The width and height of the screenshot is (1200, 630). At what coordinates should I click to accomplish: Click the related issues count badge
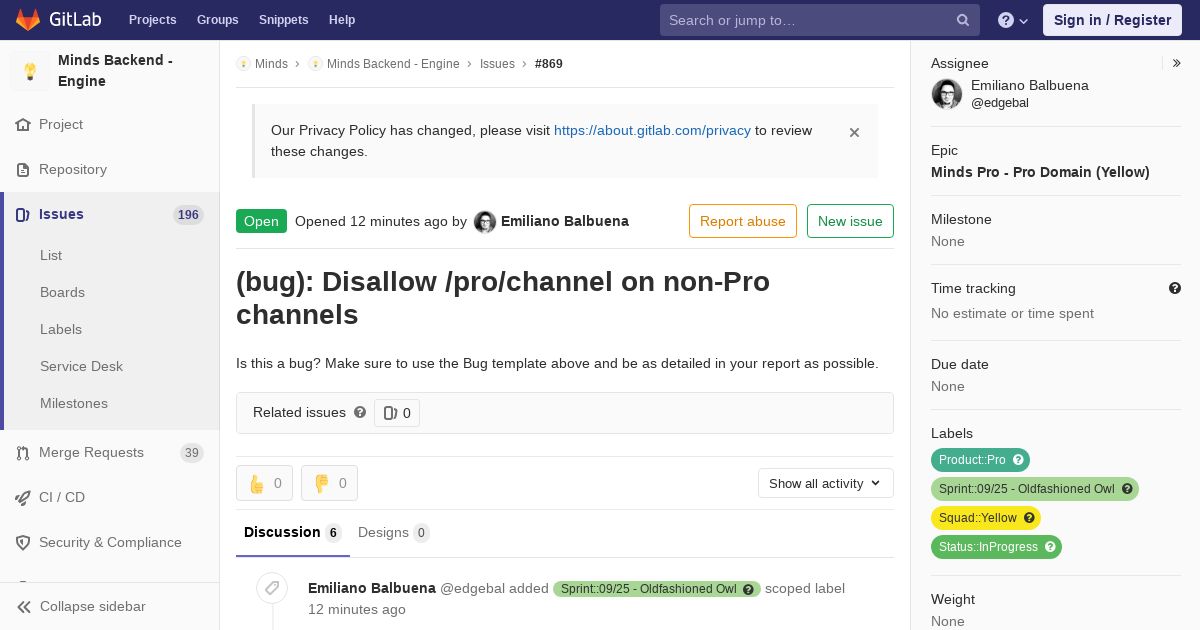coord(397,413)
